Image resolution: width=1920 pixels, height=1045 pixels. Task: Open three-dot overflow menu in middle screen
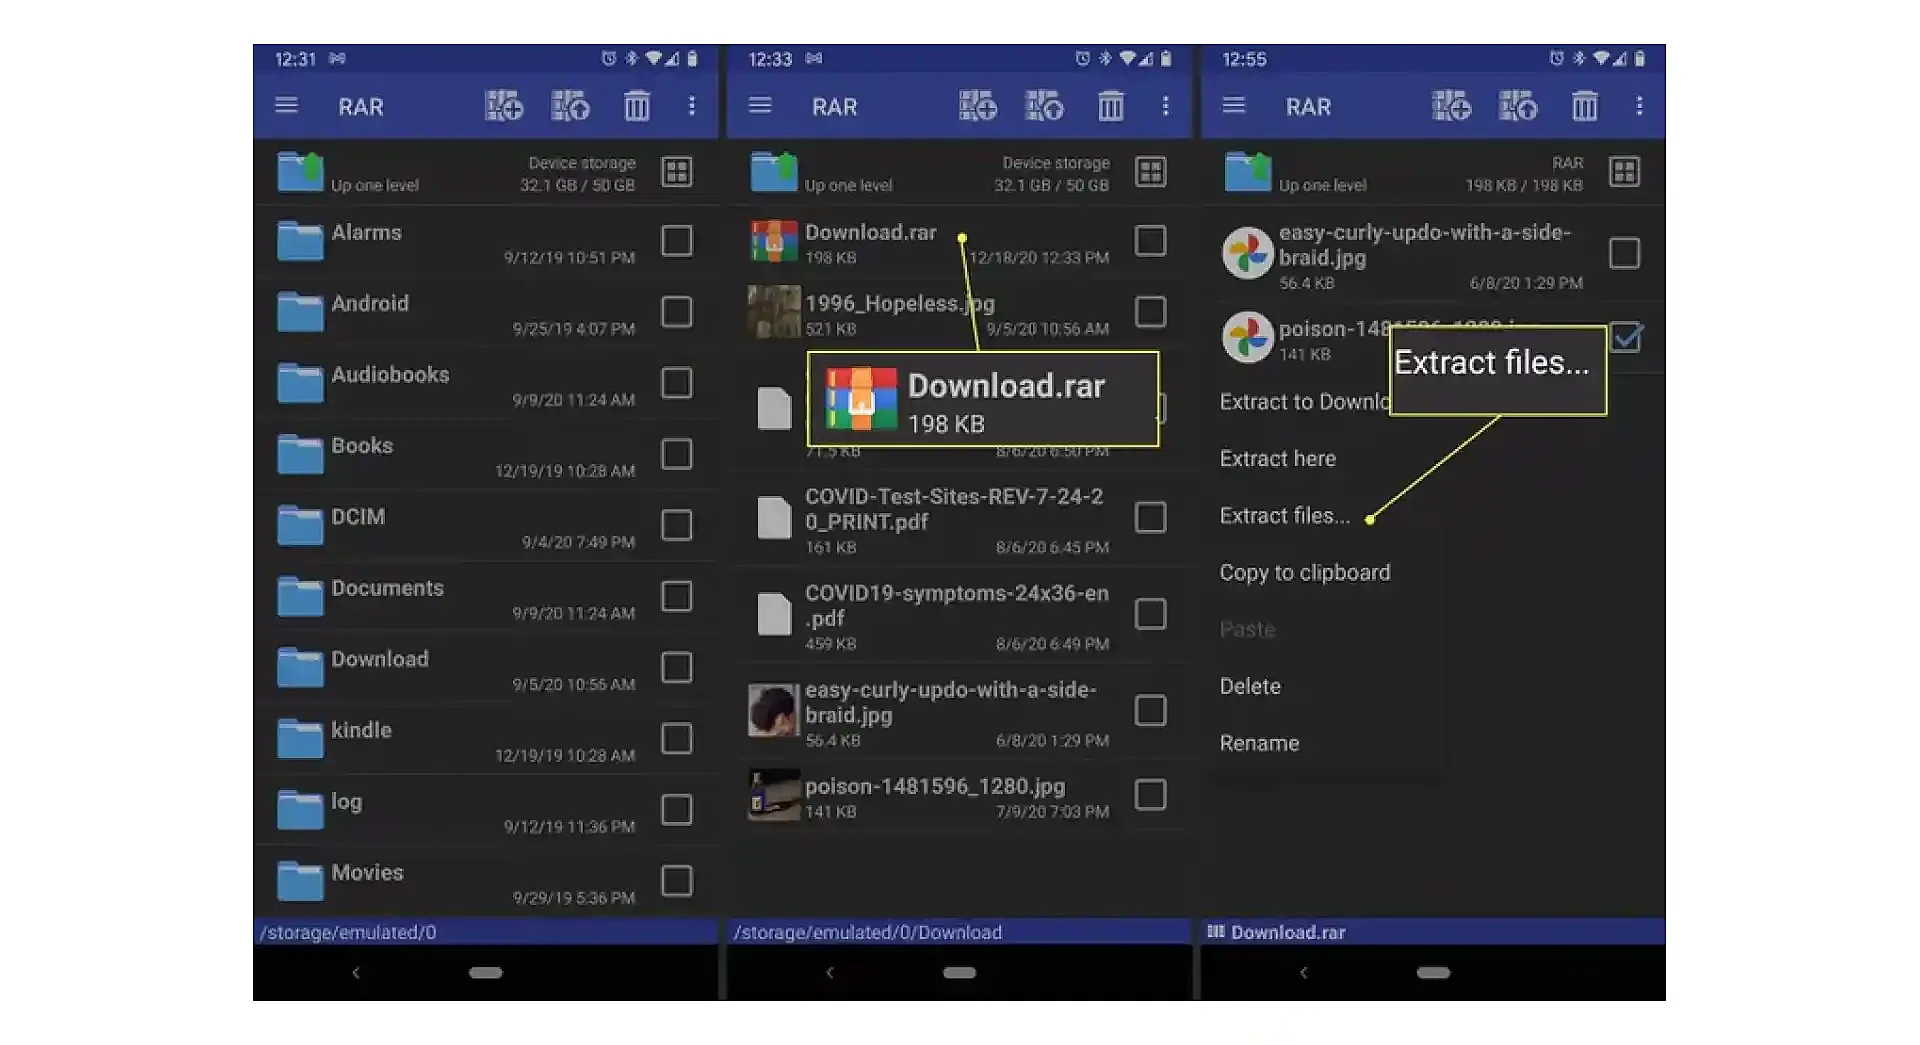click(1165, 105)
